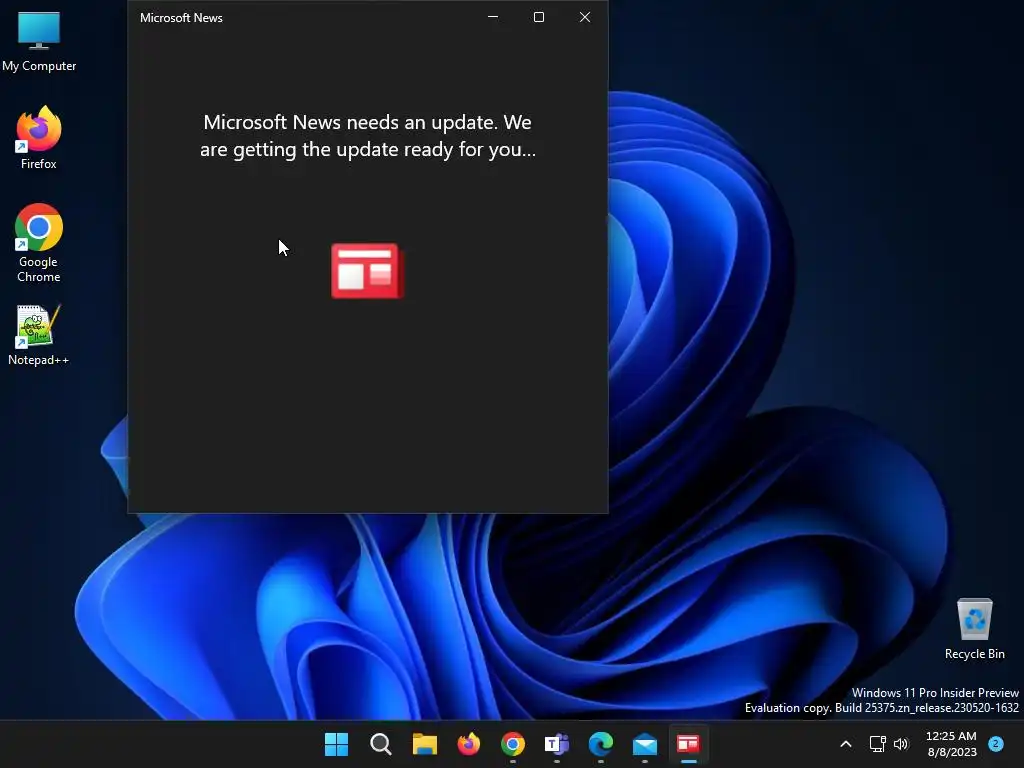The image size is (1024, 768).
Task: Maximize the Microsoft News window
Action: (x=539, y=18)
